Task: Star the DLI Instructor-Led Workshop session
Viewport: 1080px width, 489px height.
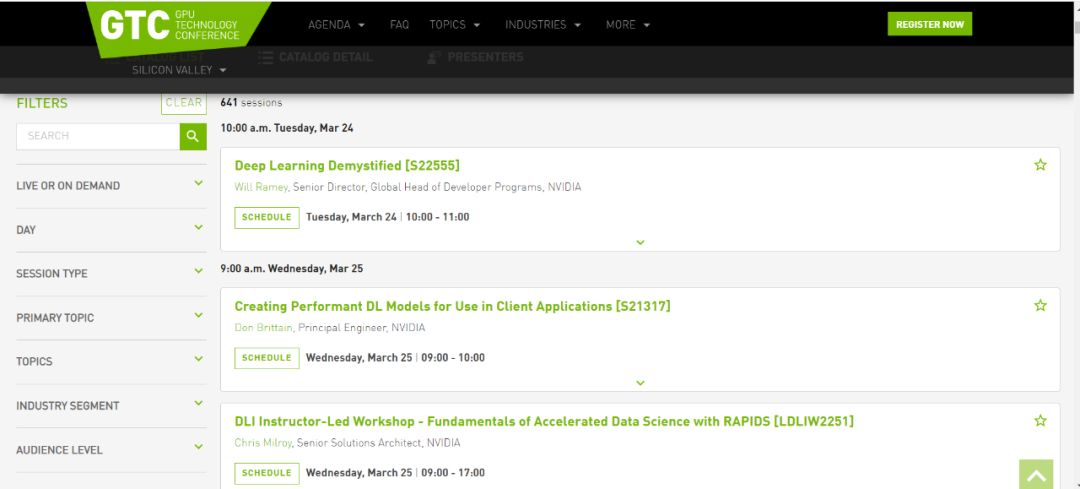Action: click(x=1040, y=420)
